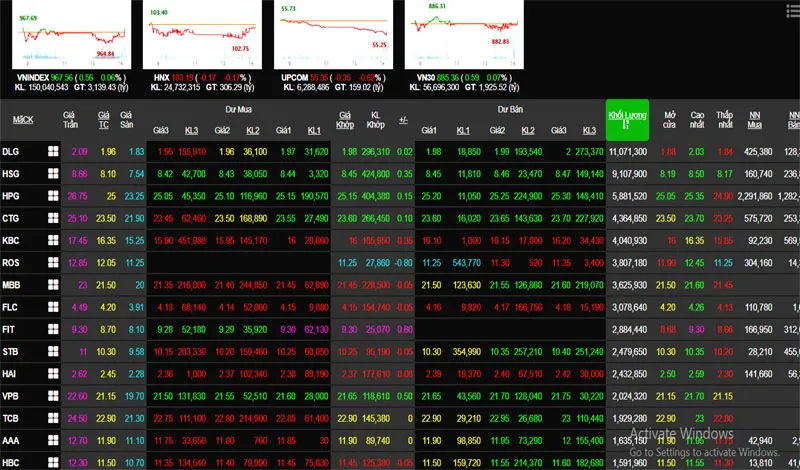This screenshot has height=470, width=800.
Task: Open the VNINDEX intraday chart
Action: 71,35
